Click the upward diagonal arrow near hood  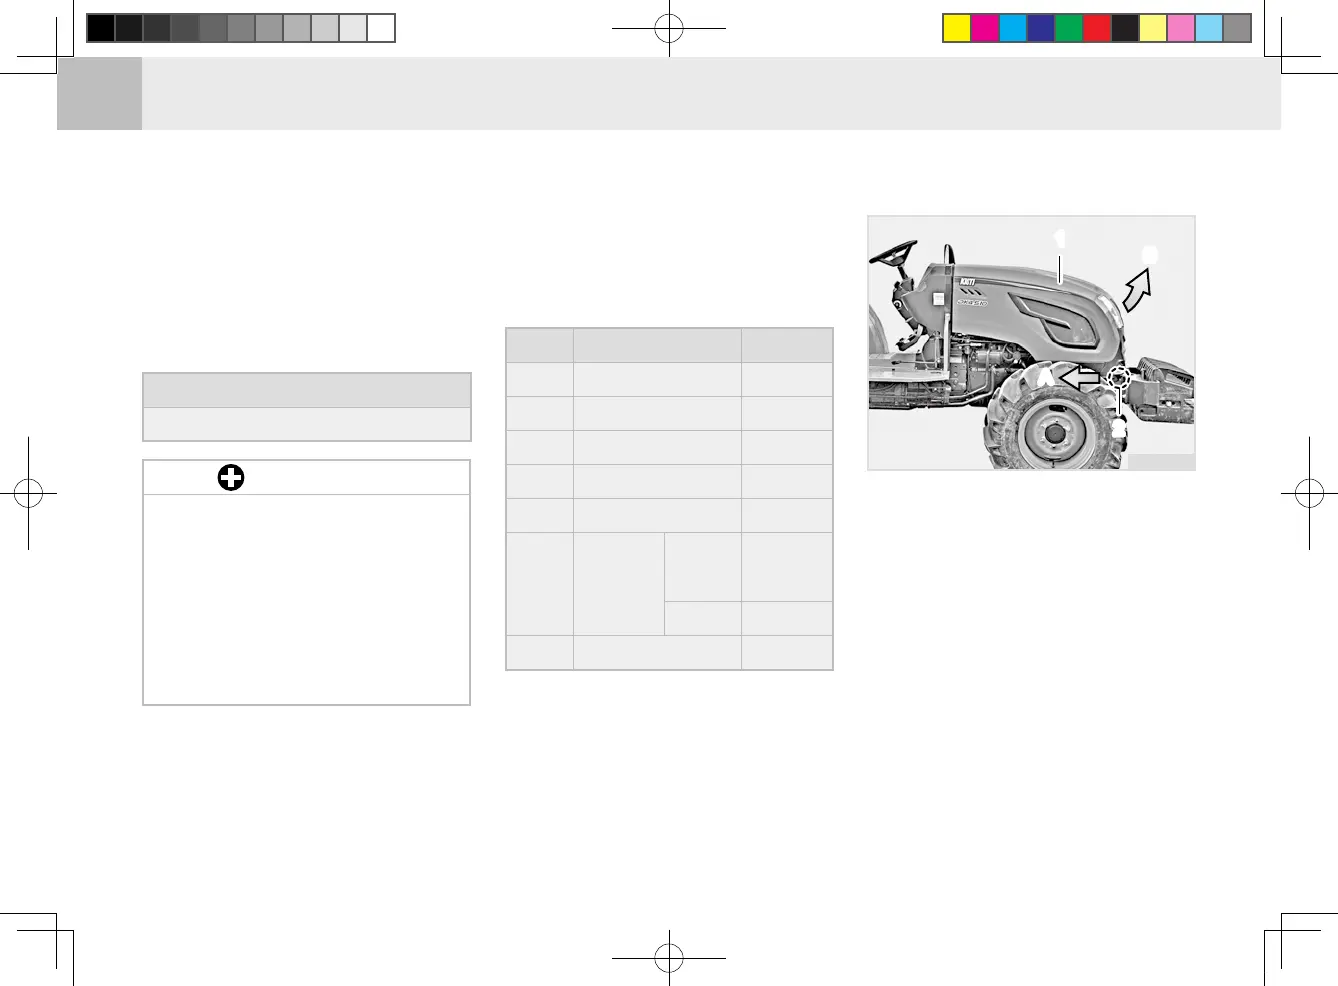click(x=1138, y=289)
